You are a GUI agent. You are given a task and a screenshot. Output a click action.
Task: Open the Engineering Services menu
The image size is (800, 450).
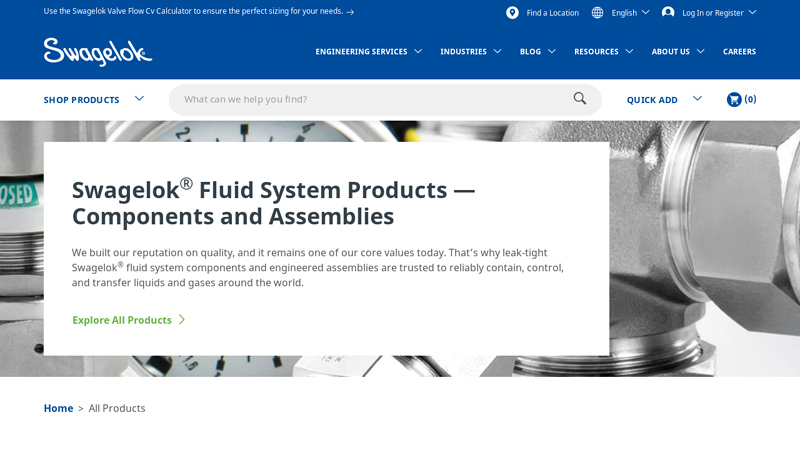(368, 51)
